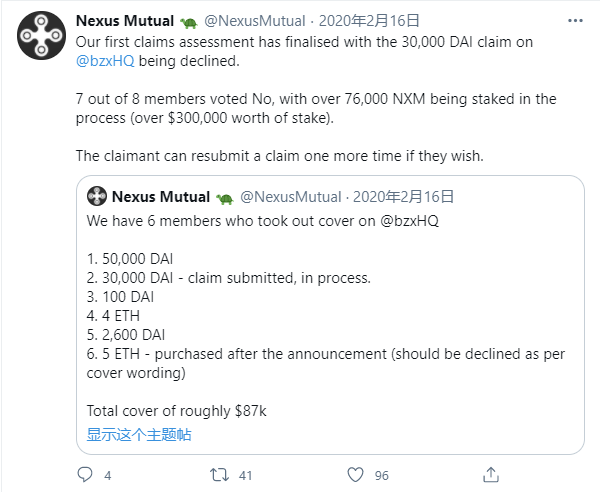Click the retweet count 41
This screenshot has height=492, width=600.
243,475
